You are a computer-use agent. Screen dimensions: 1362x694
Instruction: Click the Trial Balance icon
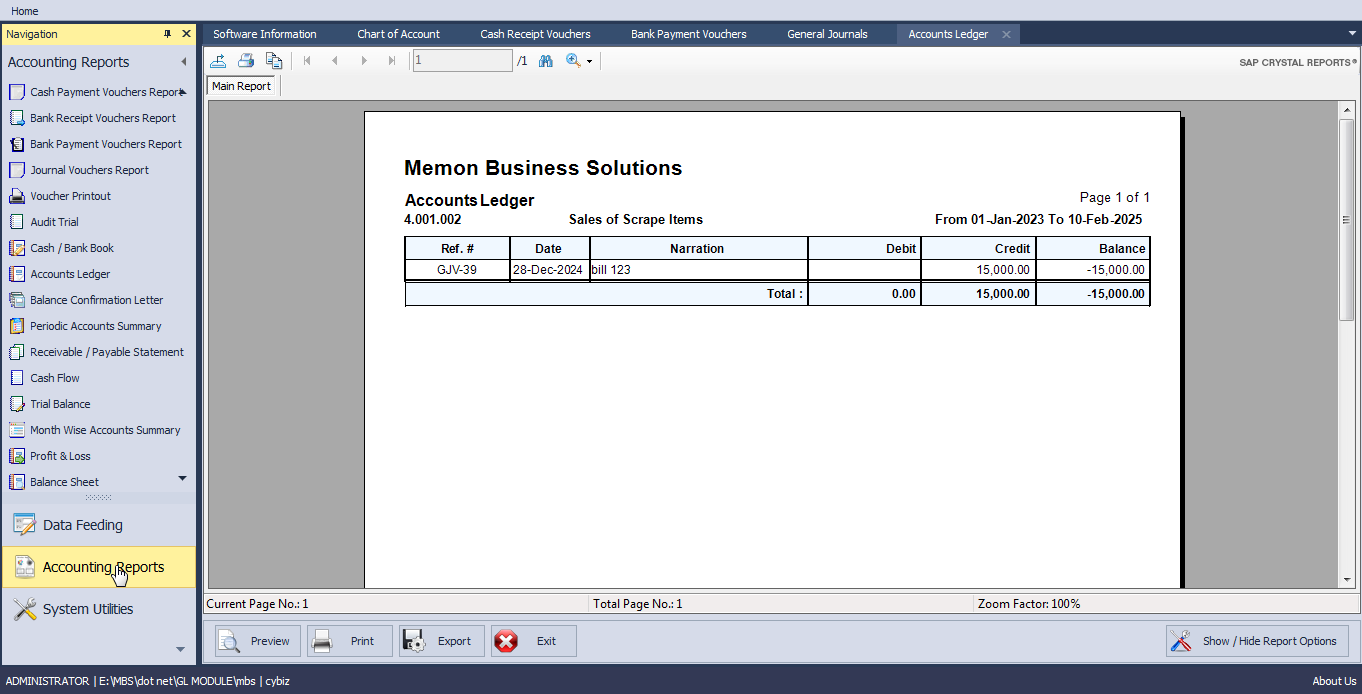point(16,404)
